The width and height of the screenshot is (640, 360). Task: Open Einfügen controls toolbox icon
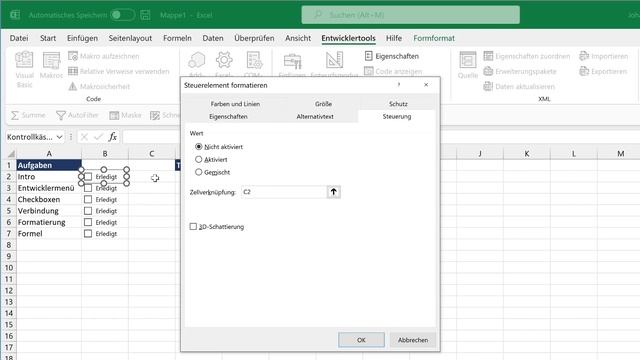pos(292,61)
